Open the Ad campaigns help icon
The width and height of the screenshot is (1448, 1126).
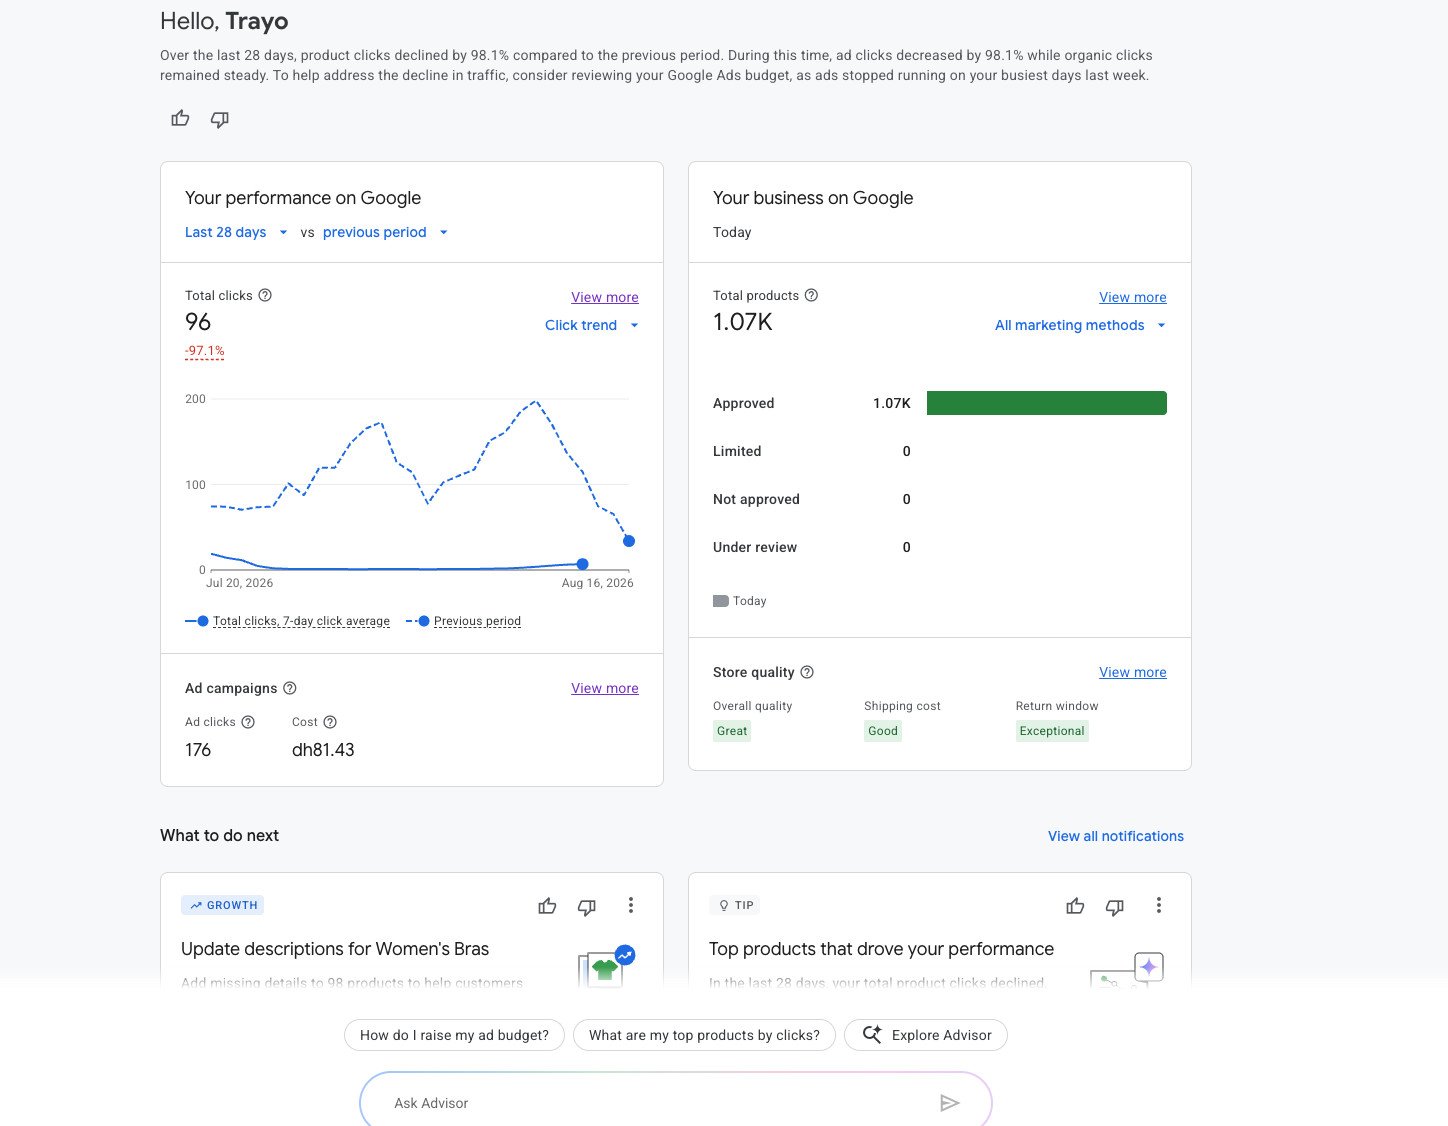coord(290,688)
